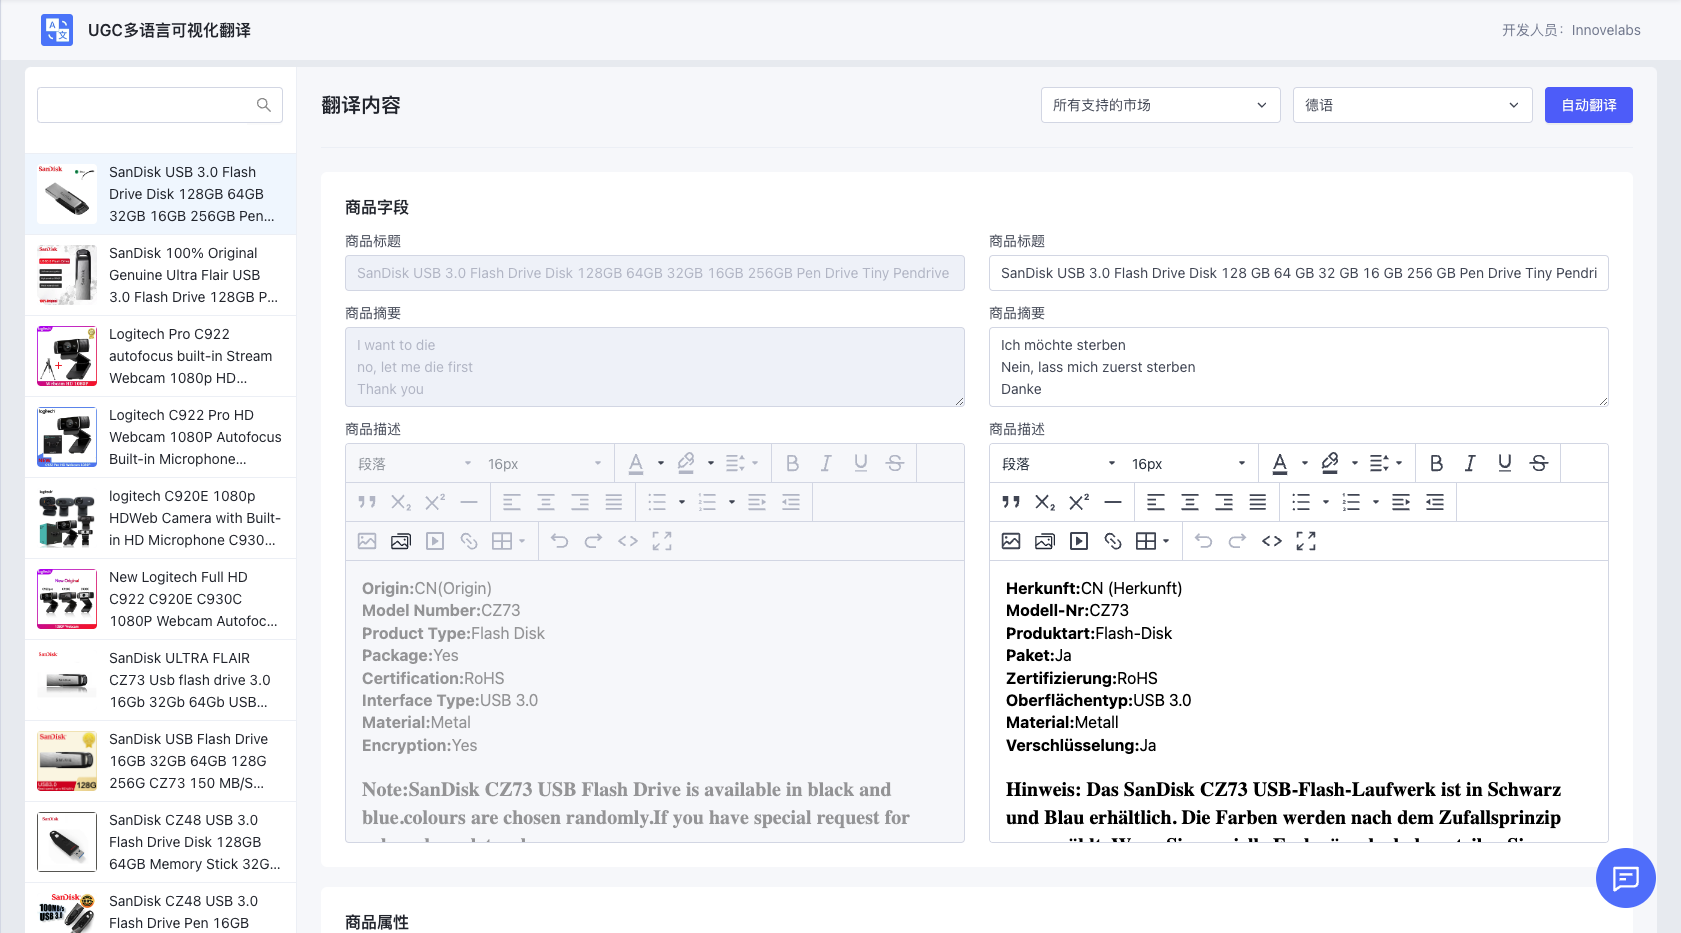Select Logitech Pro C922 autofocus webcam product
The height and width of the screenshot is (933, 1681).
160,356
